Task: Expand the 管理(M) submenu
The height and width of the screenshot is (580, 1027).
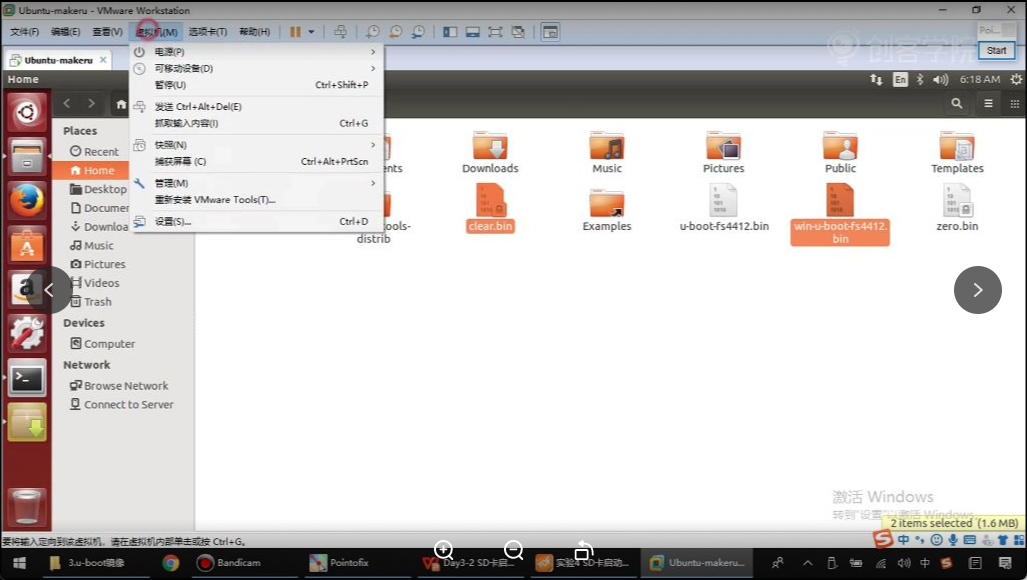Action: pos(256,183)
